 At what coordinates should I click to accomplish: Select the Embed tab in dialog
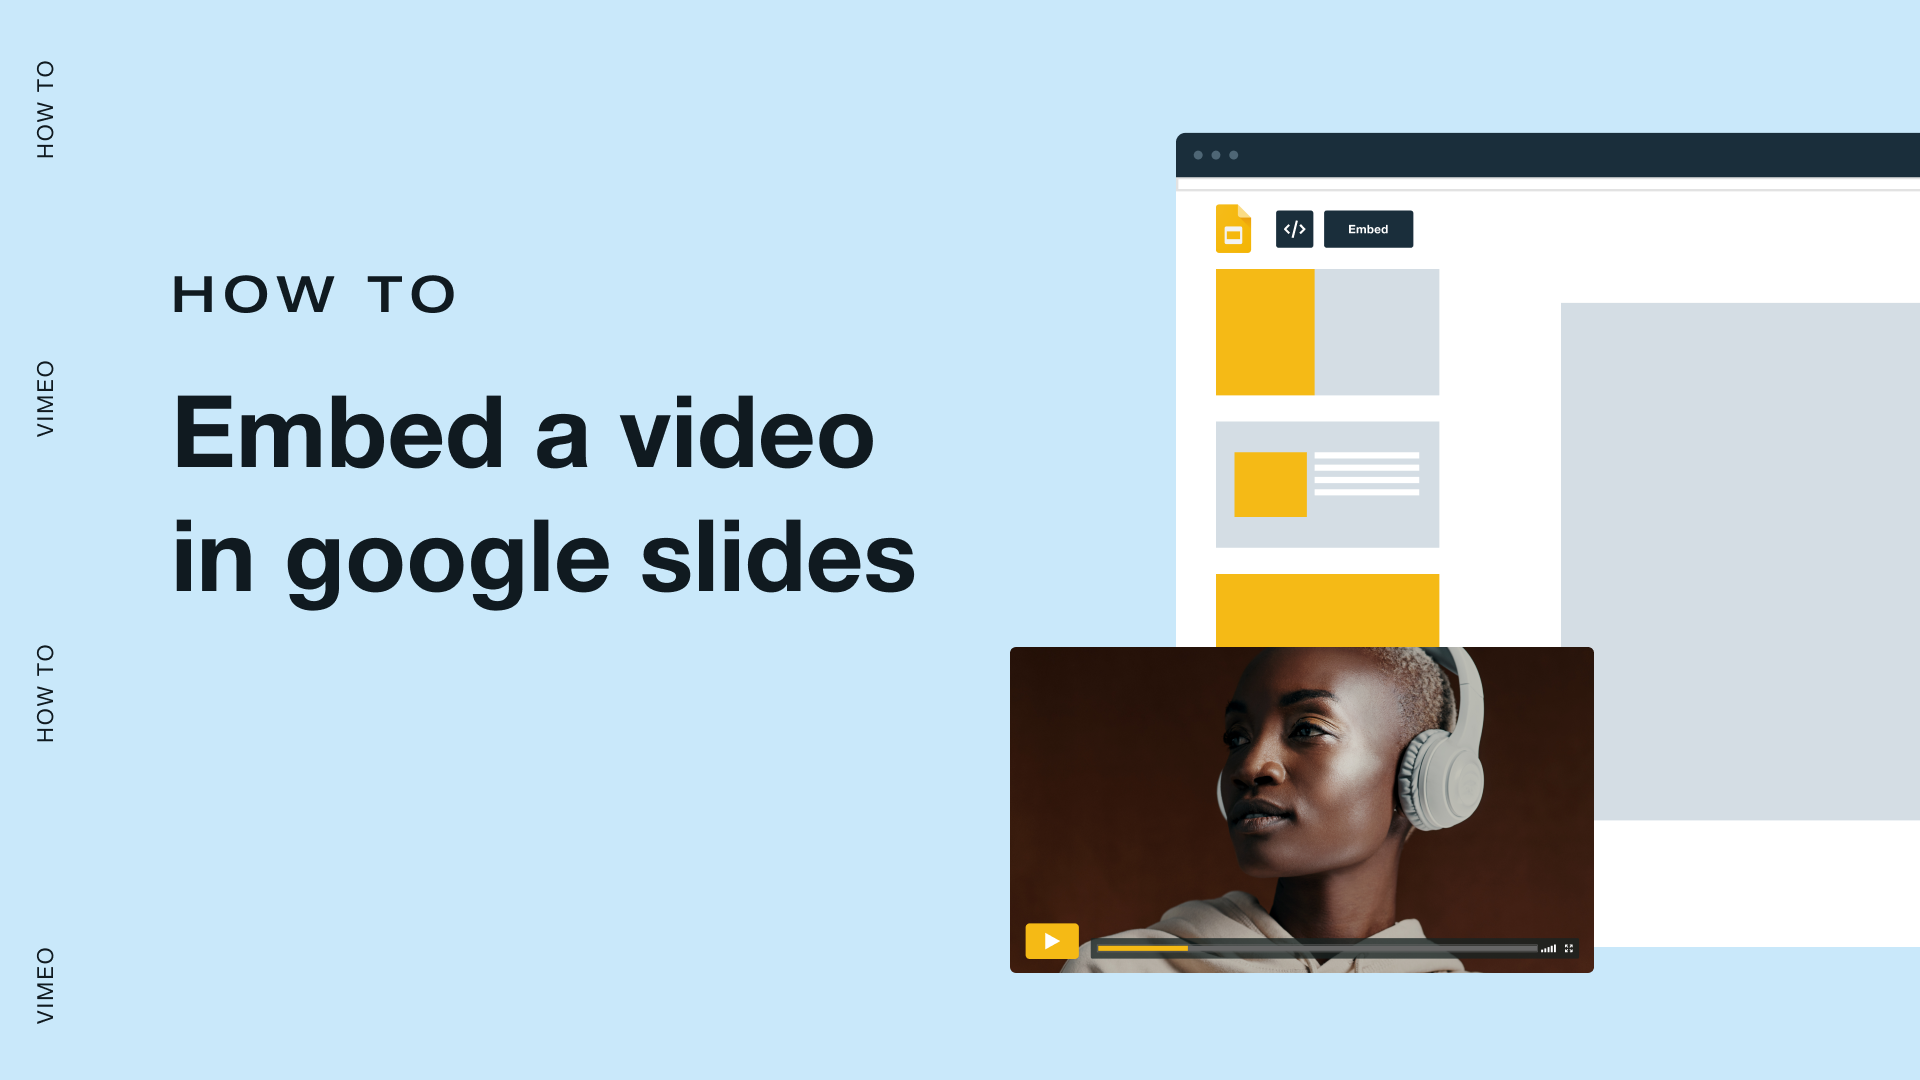click(1367, 228)
